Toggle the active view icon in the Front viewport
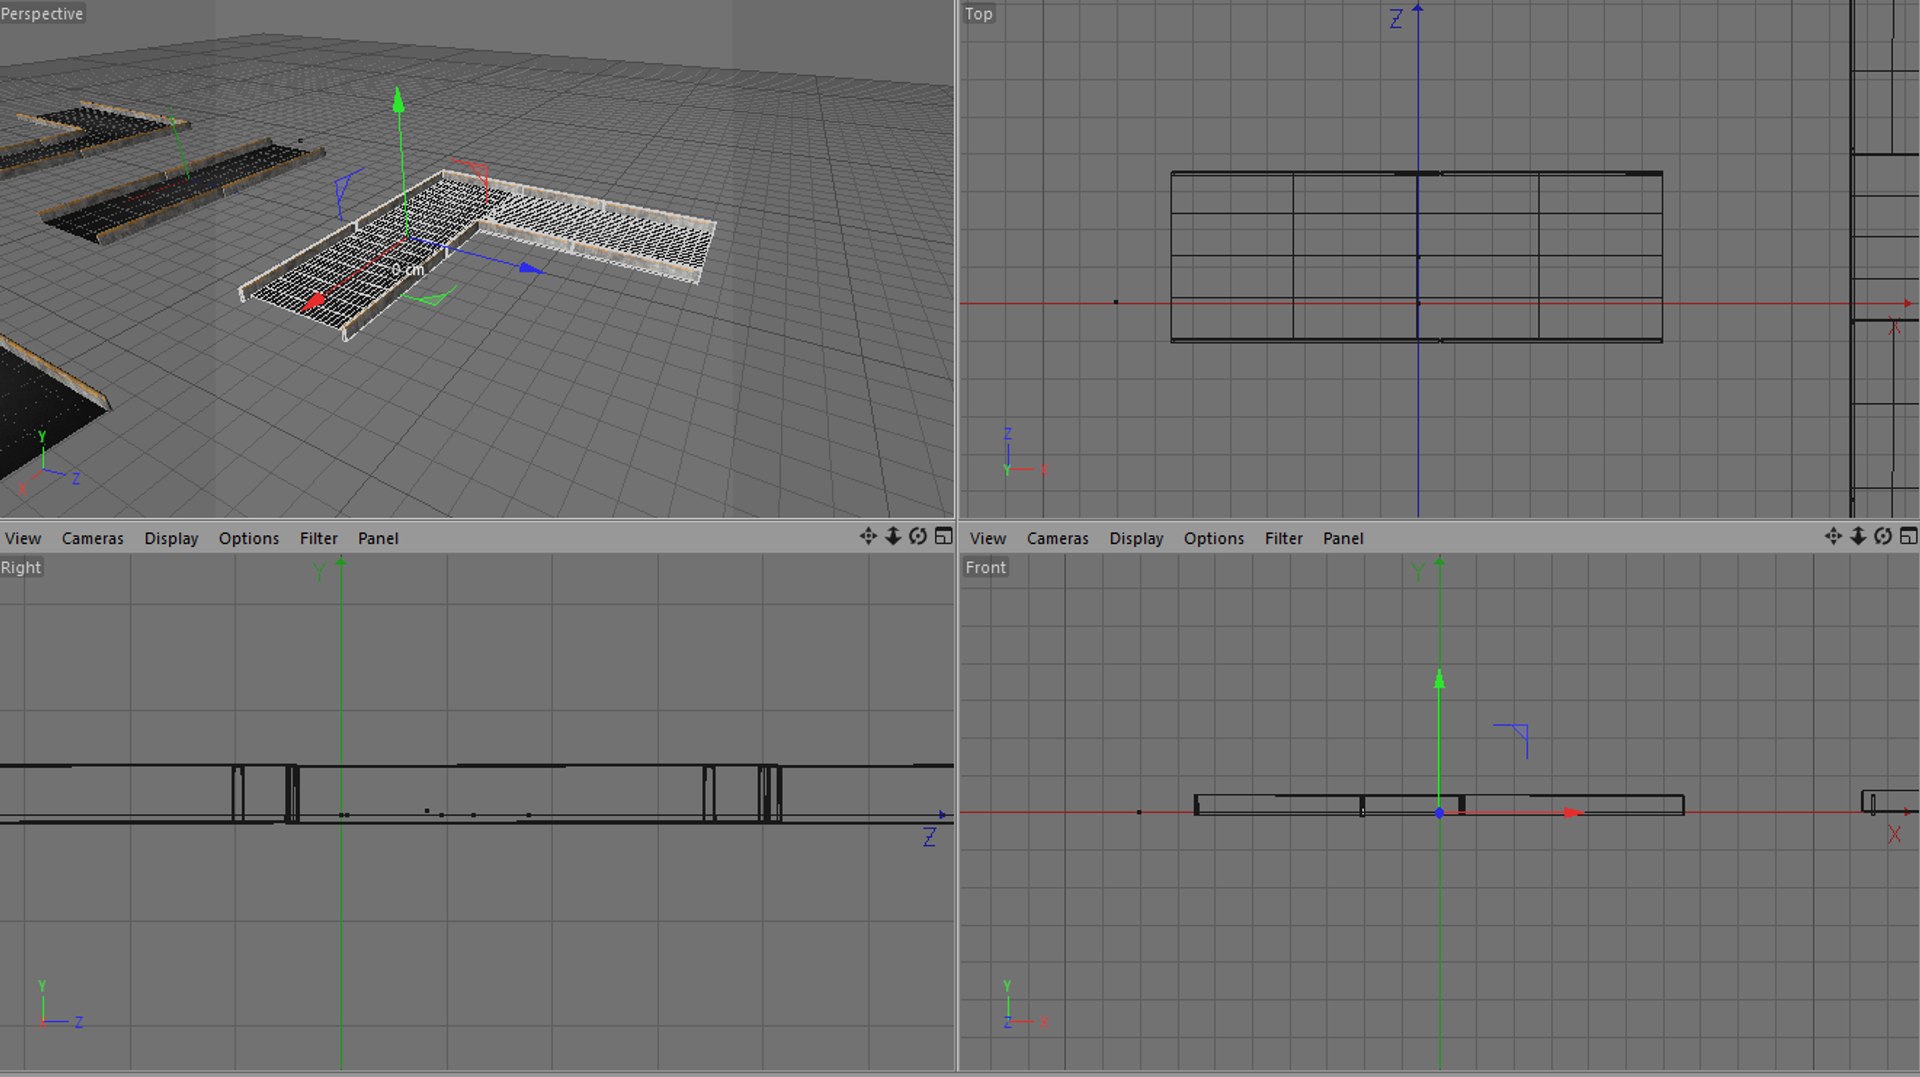 tap(1908, 536)
